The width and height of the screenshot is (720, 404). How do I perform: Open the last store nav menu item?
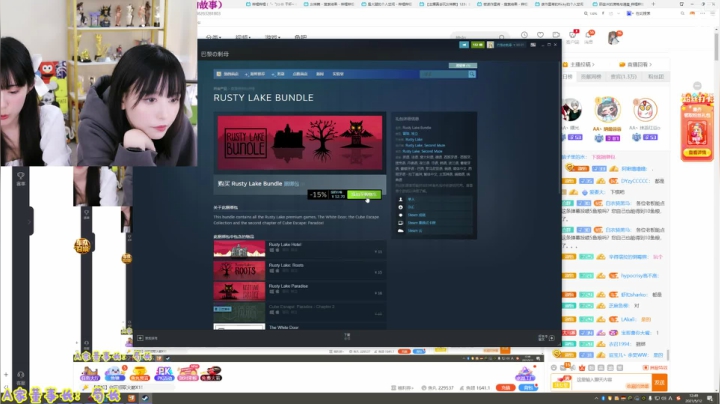click(x=338, y=74)
